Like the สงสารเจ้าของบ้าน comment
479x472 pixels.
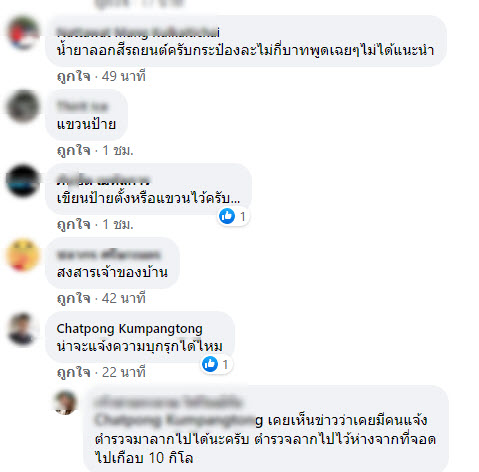tap(73, 298)
